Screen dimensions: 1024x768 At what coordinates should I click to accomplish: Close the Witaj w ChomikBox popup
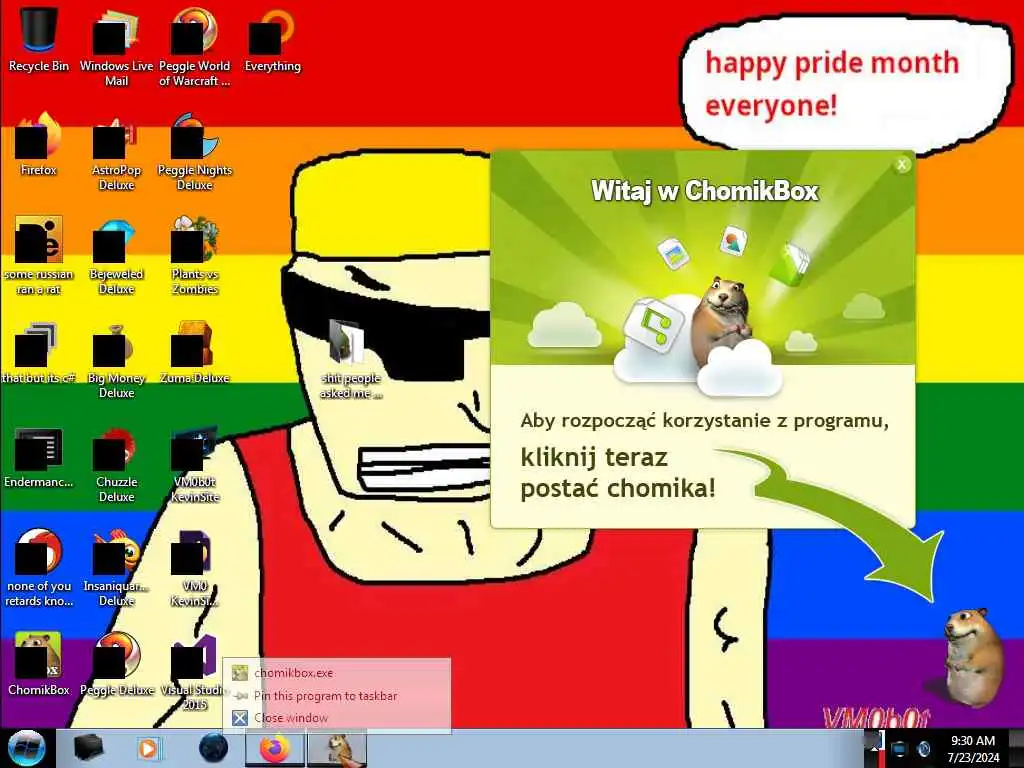[x=902, y=164]
